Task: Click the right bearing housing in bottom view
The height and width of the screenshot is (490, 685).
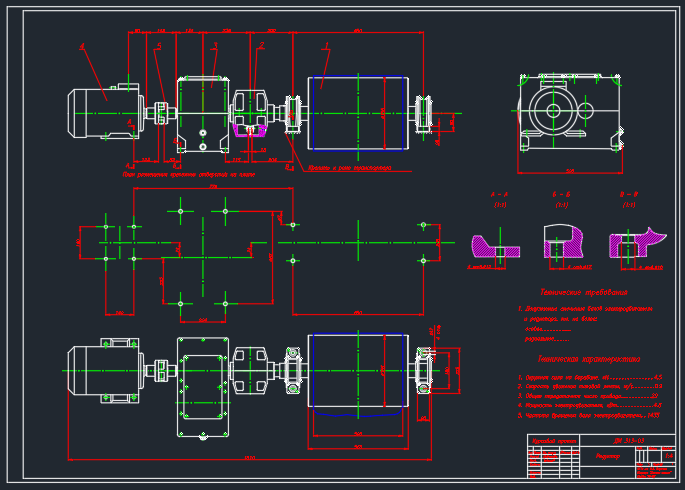Action: coord(423,371)
